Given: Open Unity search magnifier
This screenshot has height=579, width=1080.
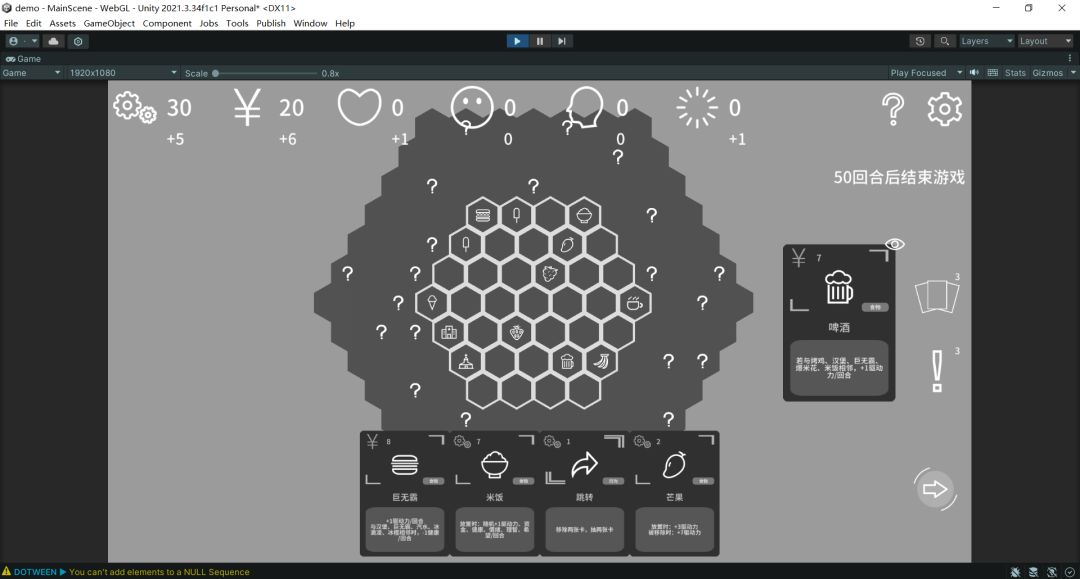Looking at the screenshot, I should [x=944, y=41].
